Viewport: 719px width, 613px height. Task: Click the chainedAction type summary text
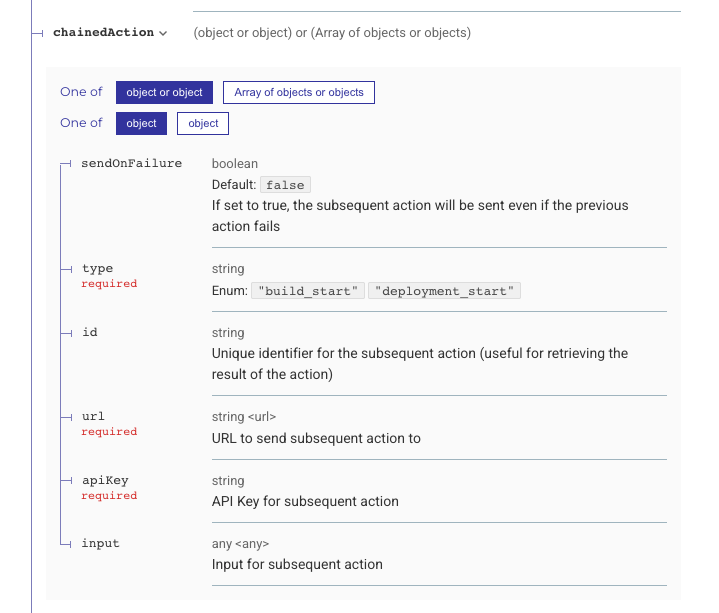click(x=332, y=33)
